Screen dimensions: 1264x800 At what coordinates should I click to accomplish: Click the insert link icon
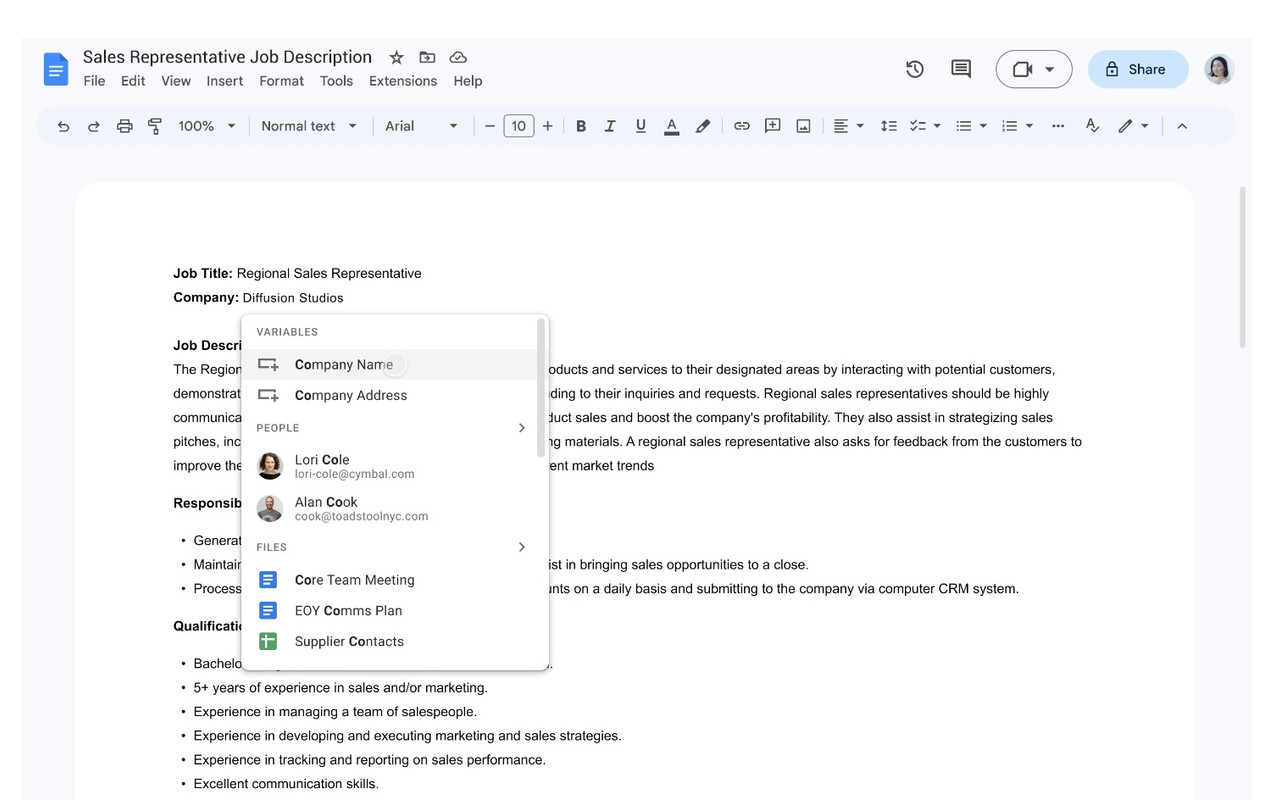(742, 126)
